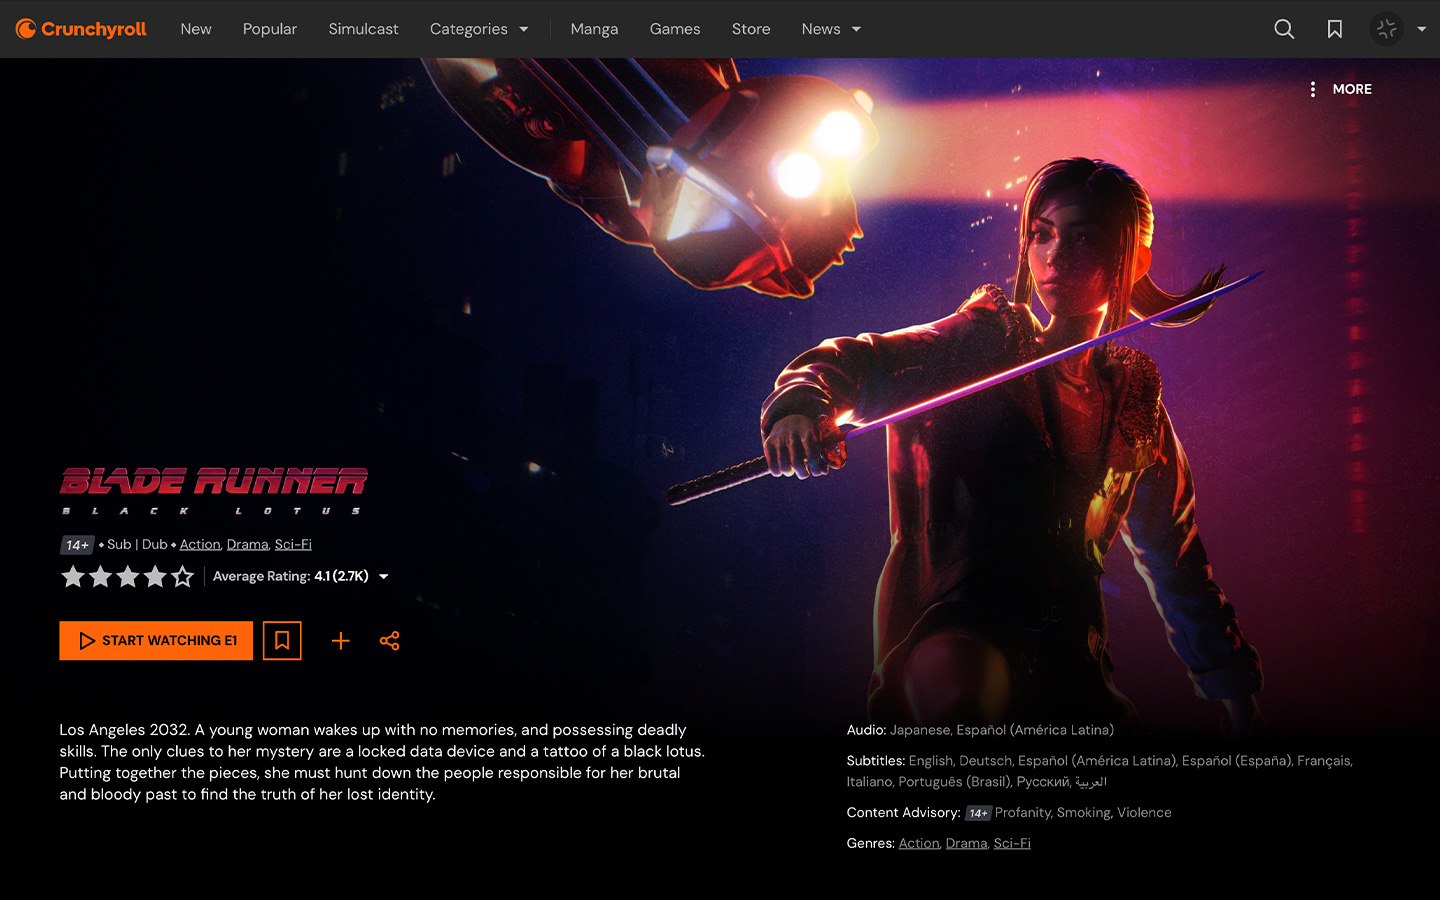Rate the series four stars
1440x900 pixels.
pyautogui.click(x=155, y=576)
